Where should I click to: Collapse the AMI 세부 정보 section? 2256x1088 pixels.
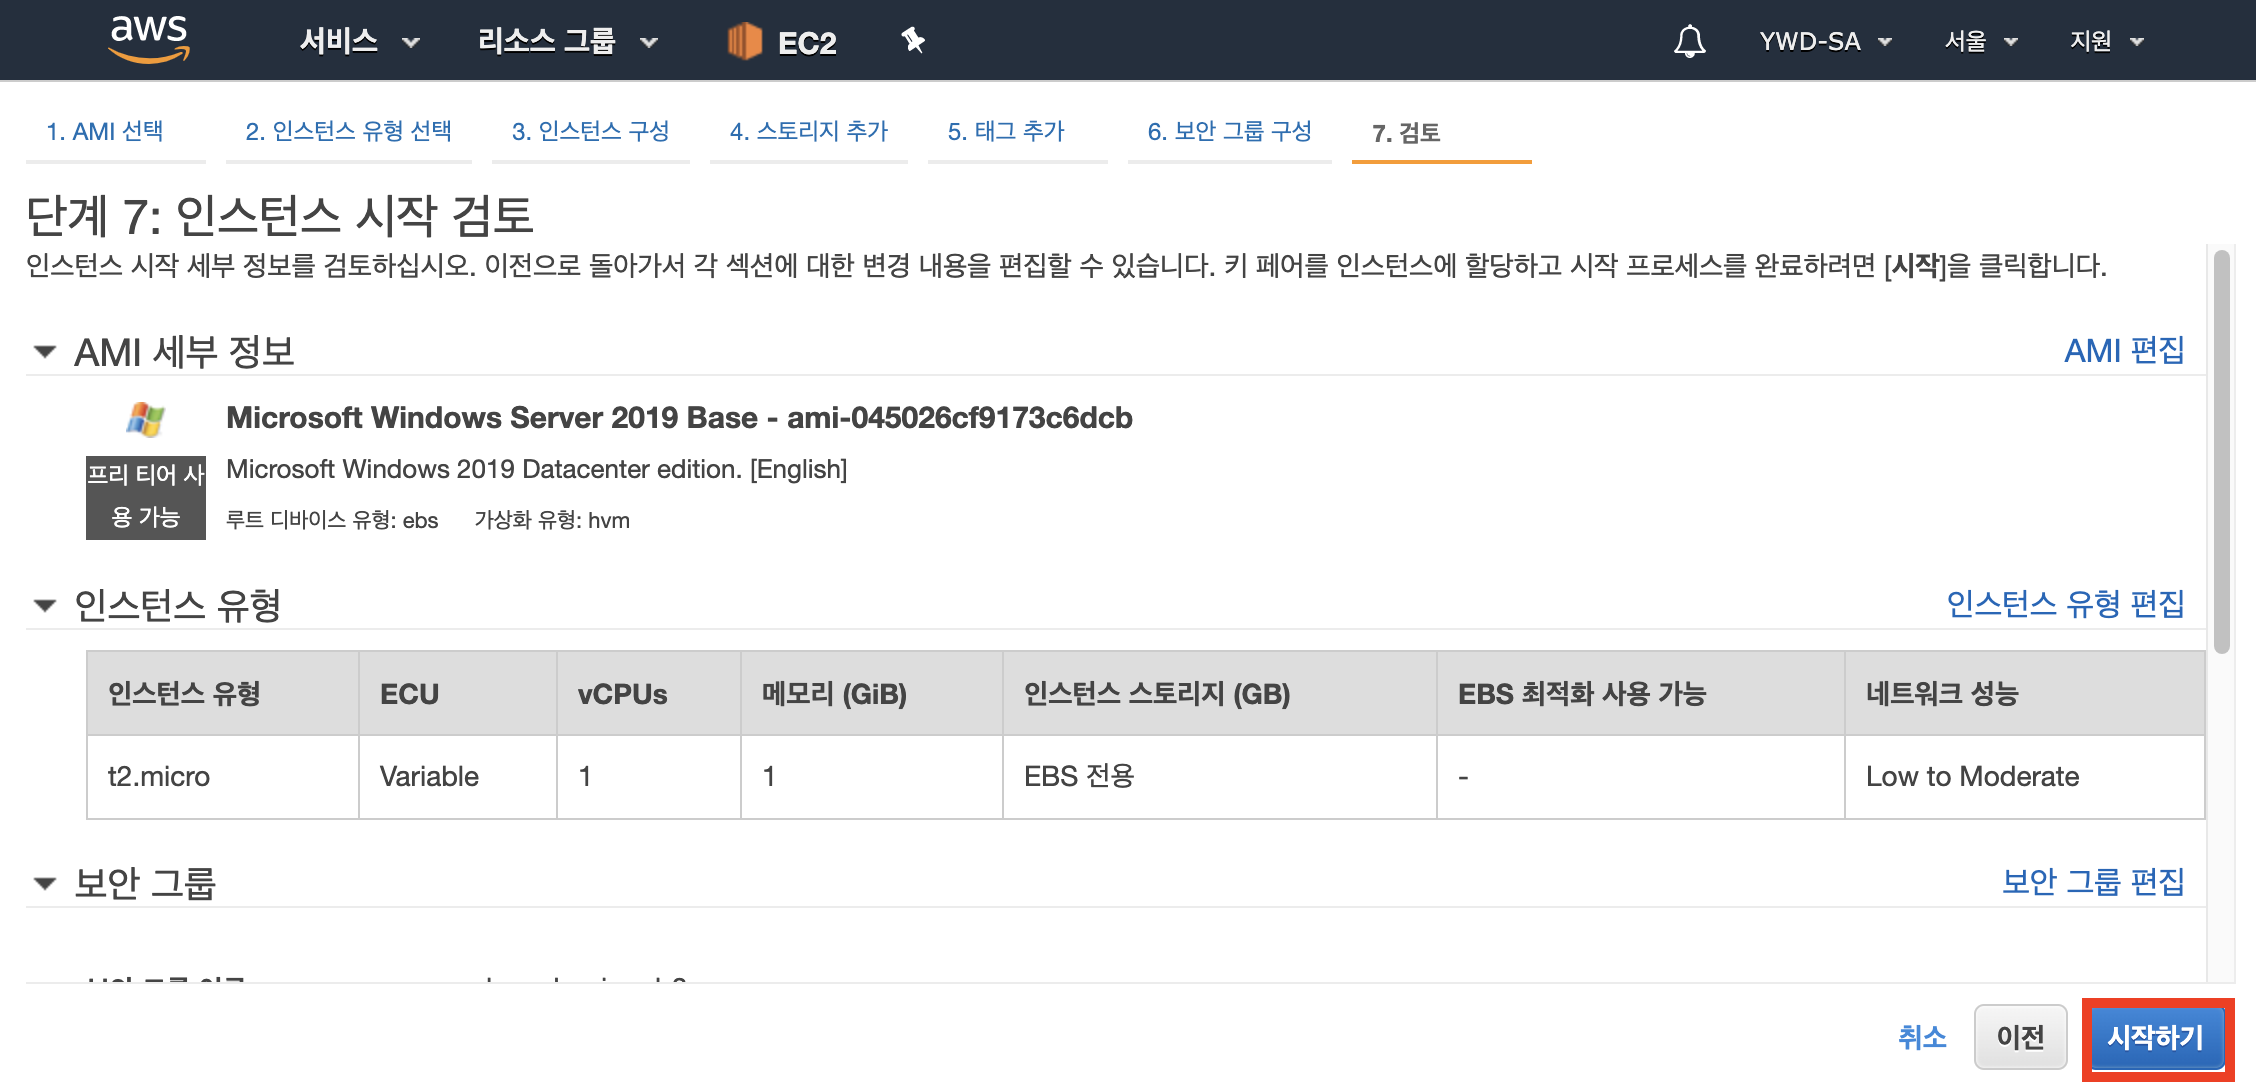44,351
